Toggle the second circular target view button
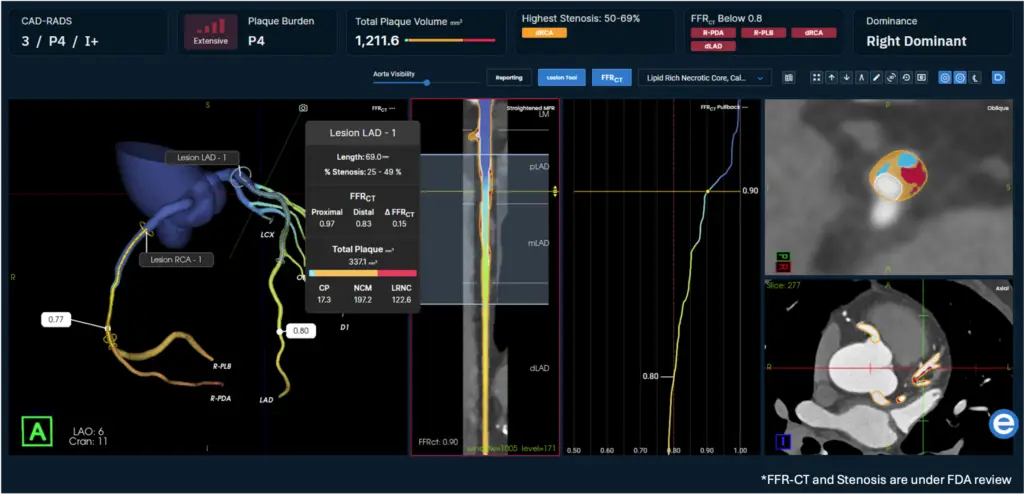The image size is (1024, 496). click(959, 78)
